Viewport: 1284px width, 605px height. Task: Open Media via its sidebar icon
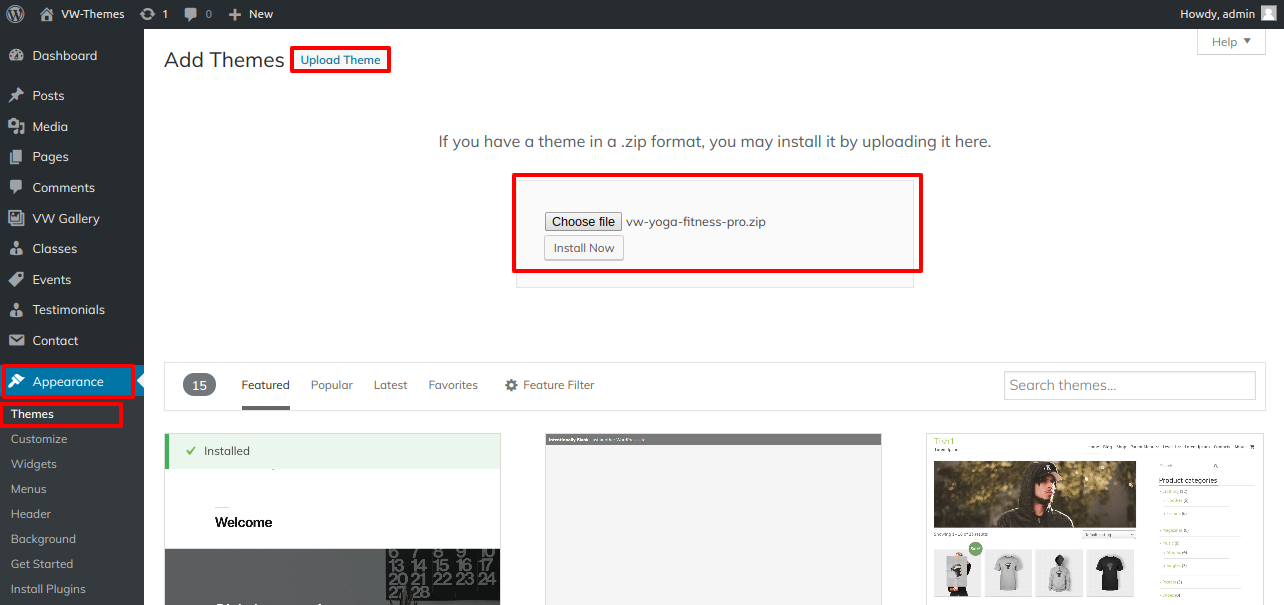point(16,127)
